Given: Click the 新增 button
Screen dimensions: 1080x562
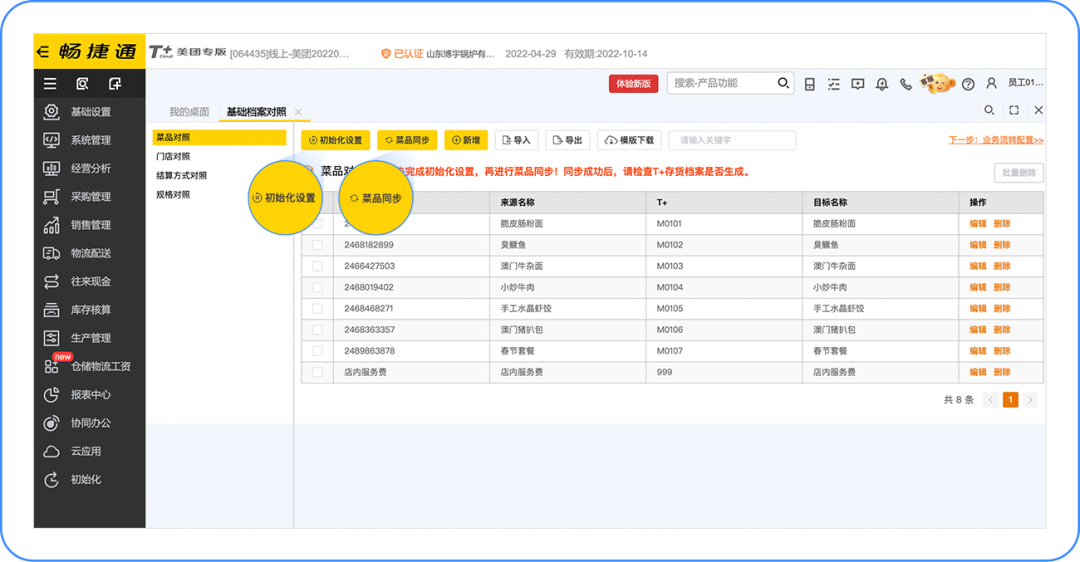Looking at the screenshot, I should coord(465,141).
